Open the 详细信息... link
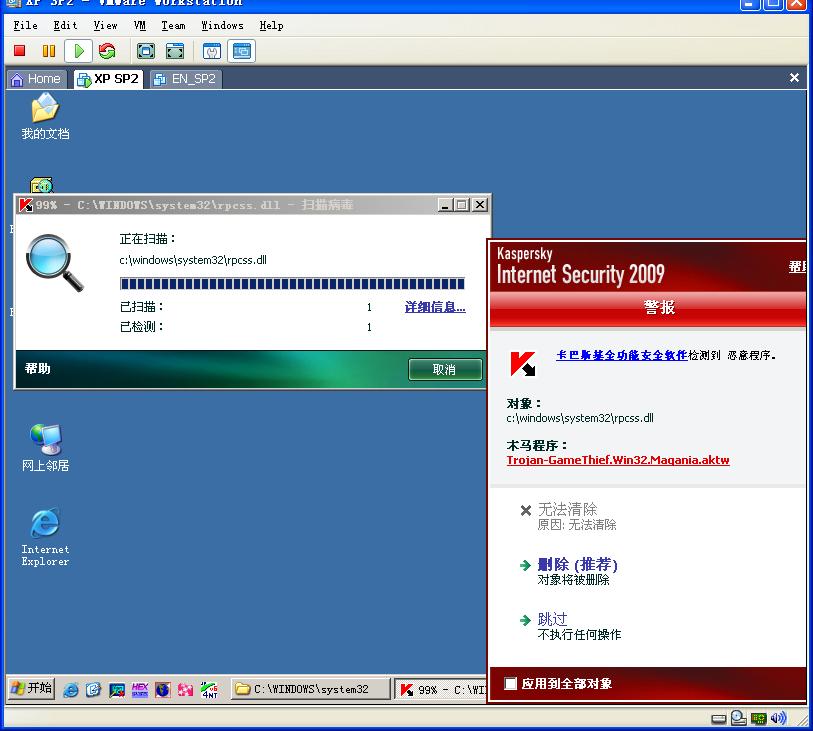Screen dimensions: 813x731 [435, 307]
